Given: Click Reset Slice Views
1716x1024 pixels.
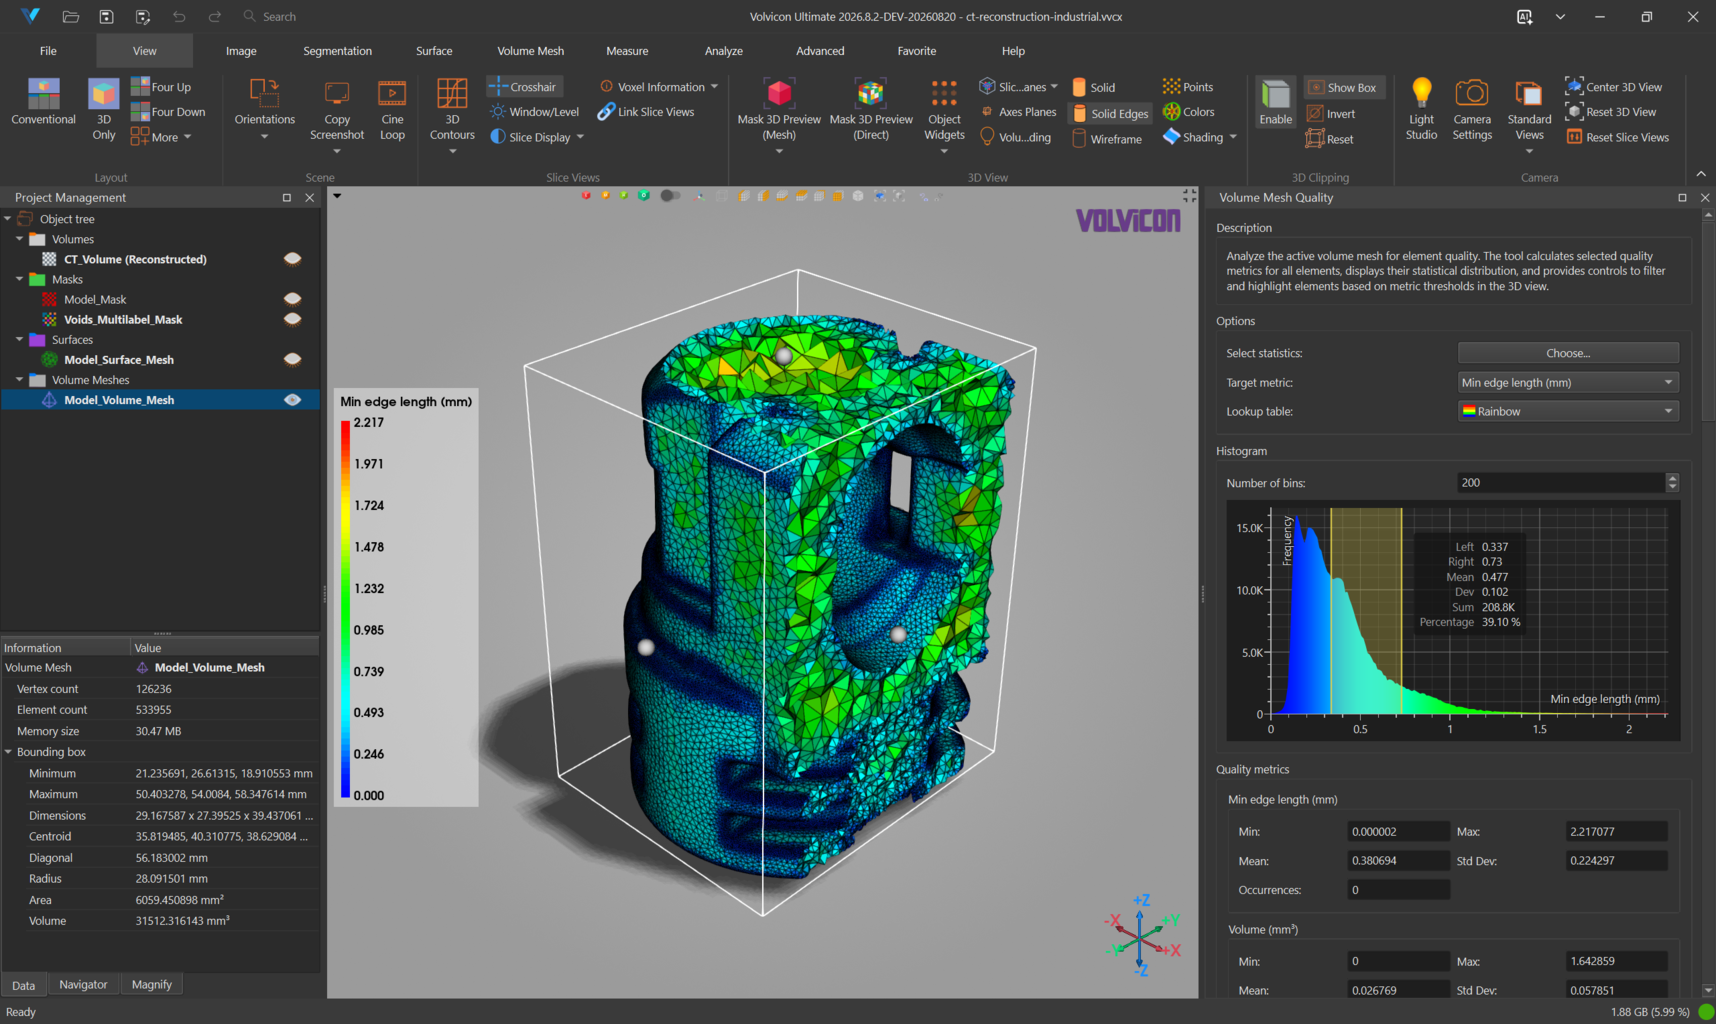Looking at the screenshot, I should (1617, 137).
